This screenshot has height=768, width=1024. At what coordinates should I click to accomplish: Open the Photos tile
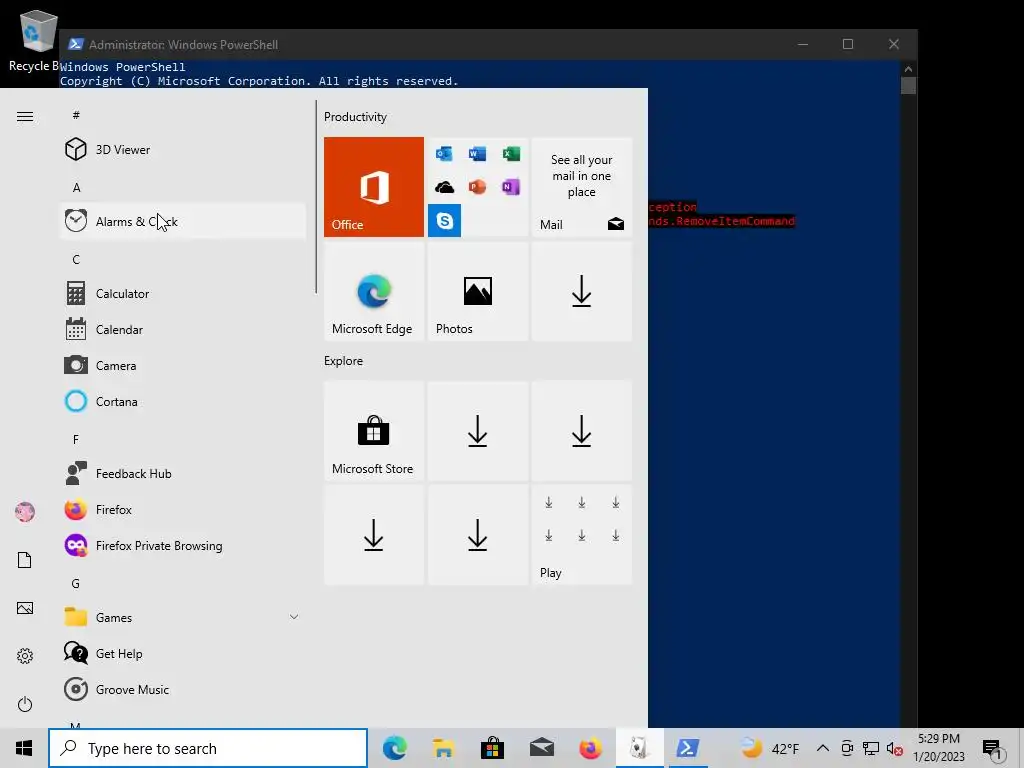(x=477, y=291)
